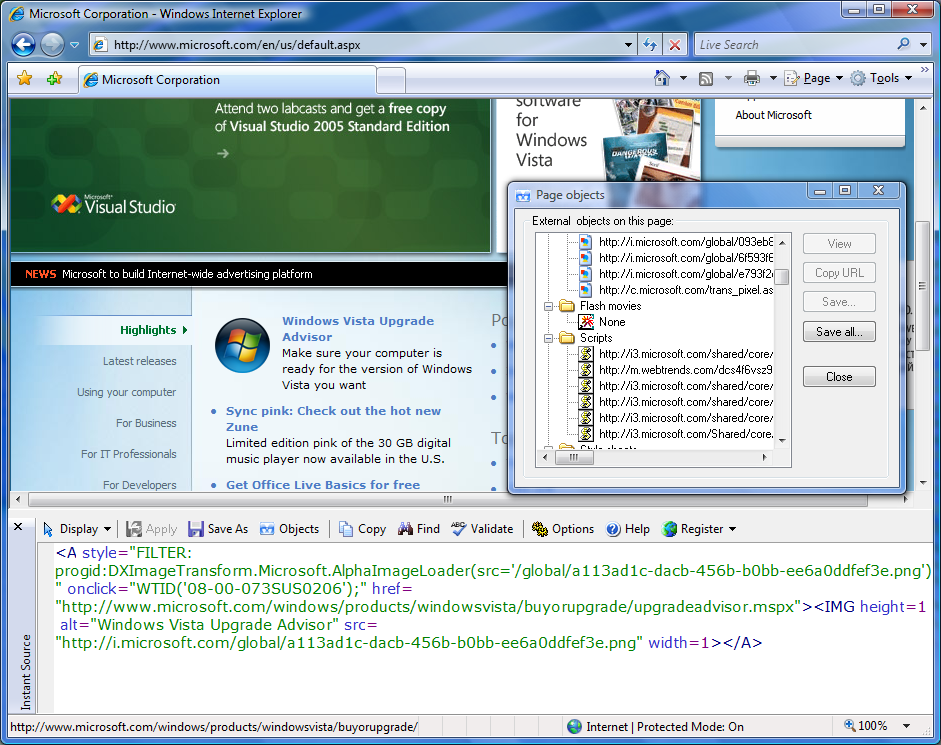Open the Tools menu in IE

point(883,78)
